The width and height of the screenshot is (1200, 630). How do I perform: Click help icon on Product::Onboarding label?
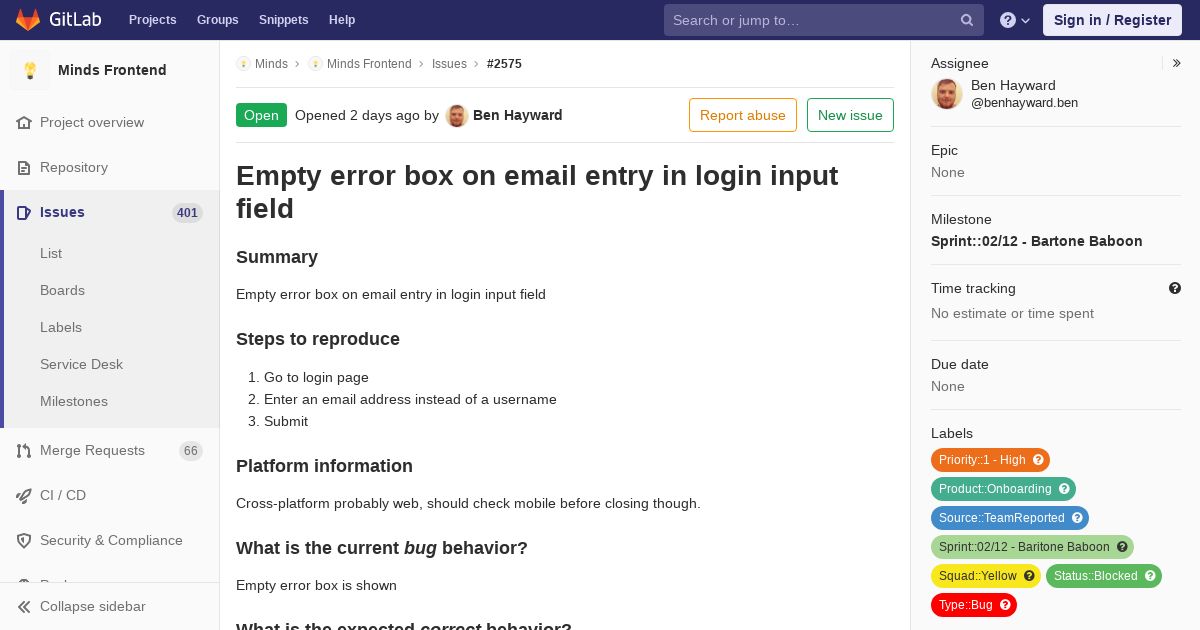coord(1064,489)
